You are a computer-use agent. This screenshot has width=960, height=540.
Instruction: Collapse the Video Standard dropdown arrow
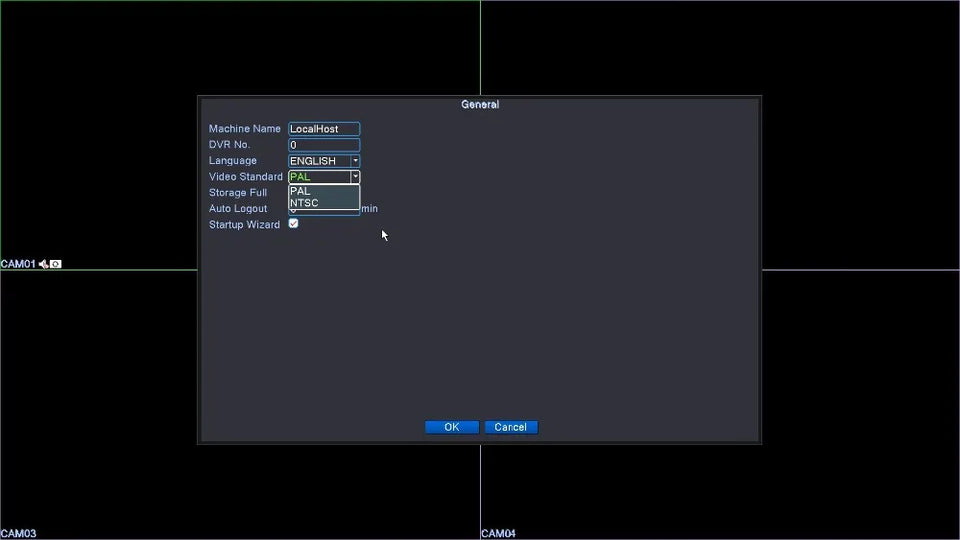[x=355, y=176]
